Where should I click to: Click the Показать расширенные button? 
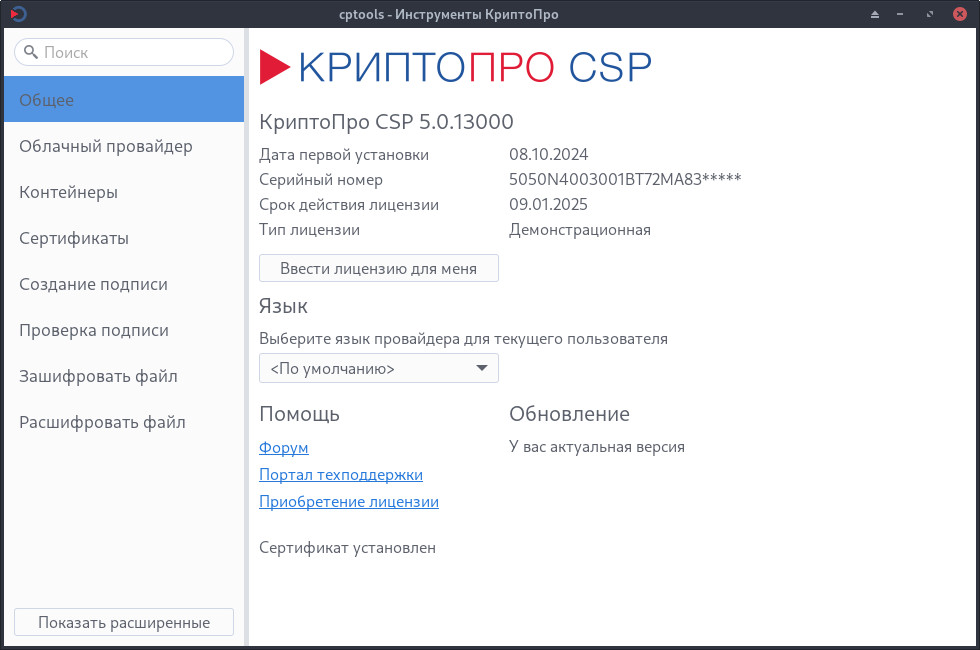coord(124,622)
